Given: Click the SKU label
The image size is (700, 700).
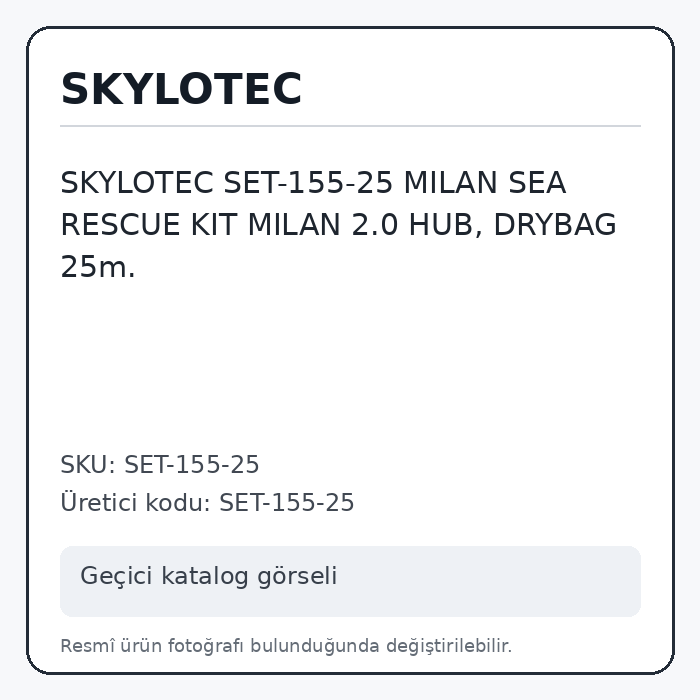Looking at the screenshot, I should 88,464.
